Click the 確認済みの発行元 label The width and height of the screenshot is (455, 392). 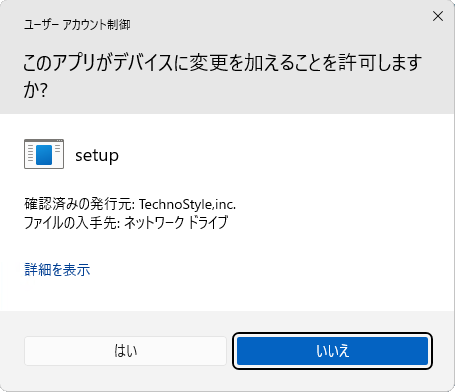pyautogui.click(x=79, y=204)
